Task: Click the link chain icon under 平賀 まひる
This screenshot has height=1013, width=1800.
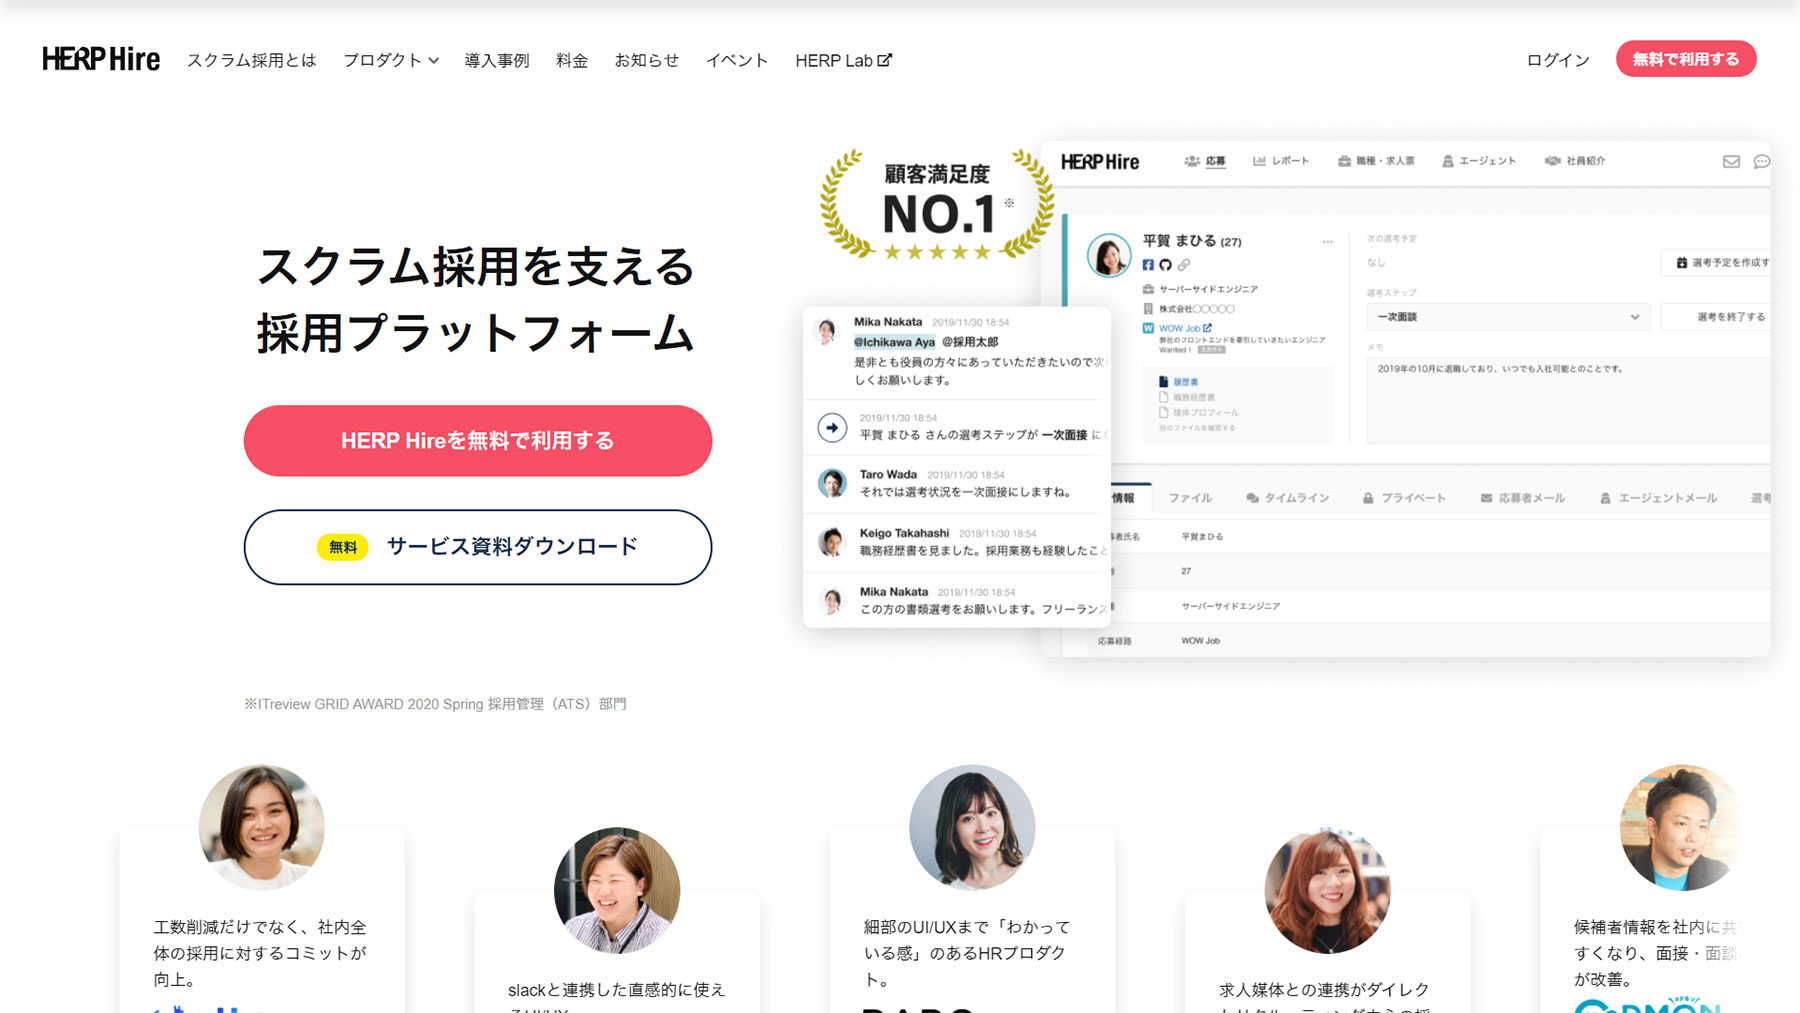Action: 1184,265
